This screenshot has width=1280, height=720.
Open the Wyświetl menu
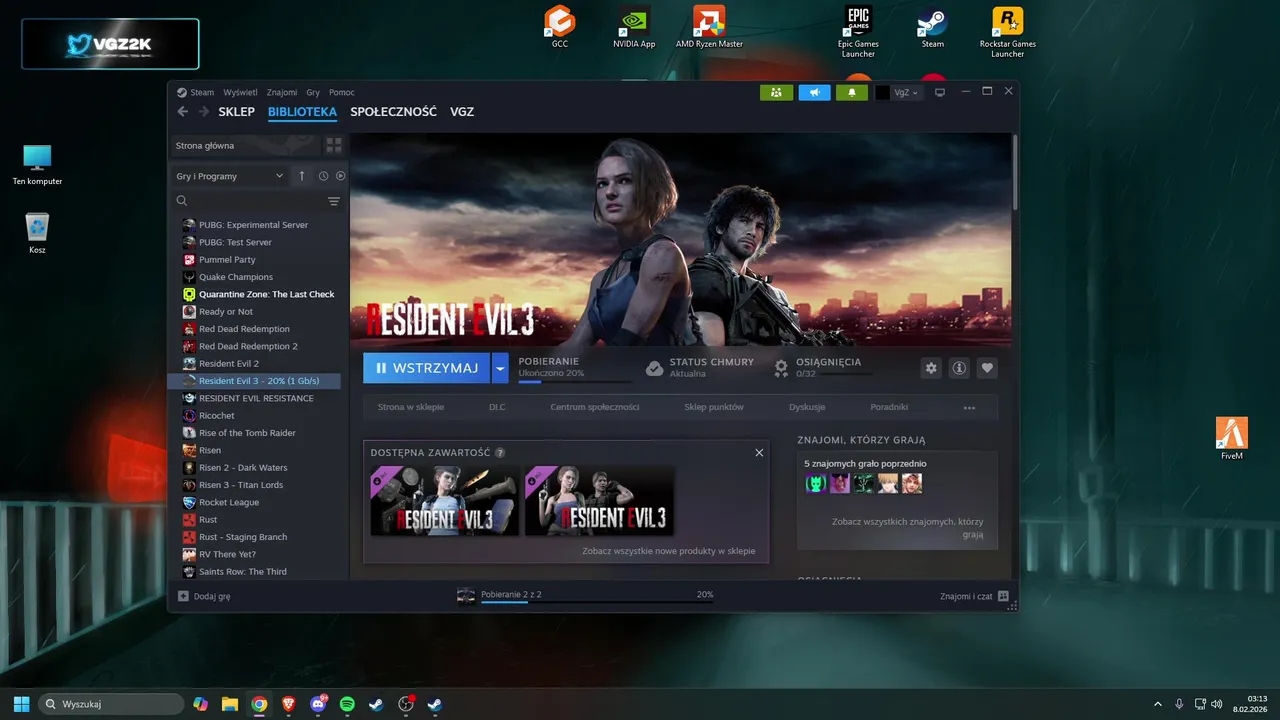click(x=240, y=92)
